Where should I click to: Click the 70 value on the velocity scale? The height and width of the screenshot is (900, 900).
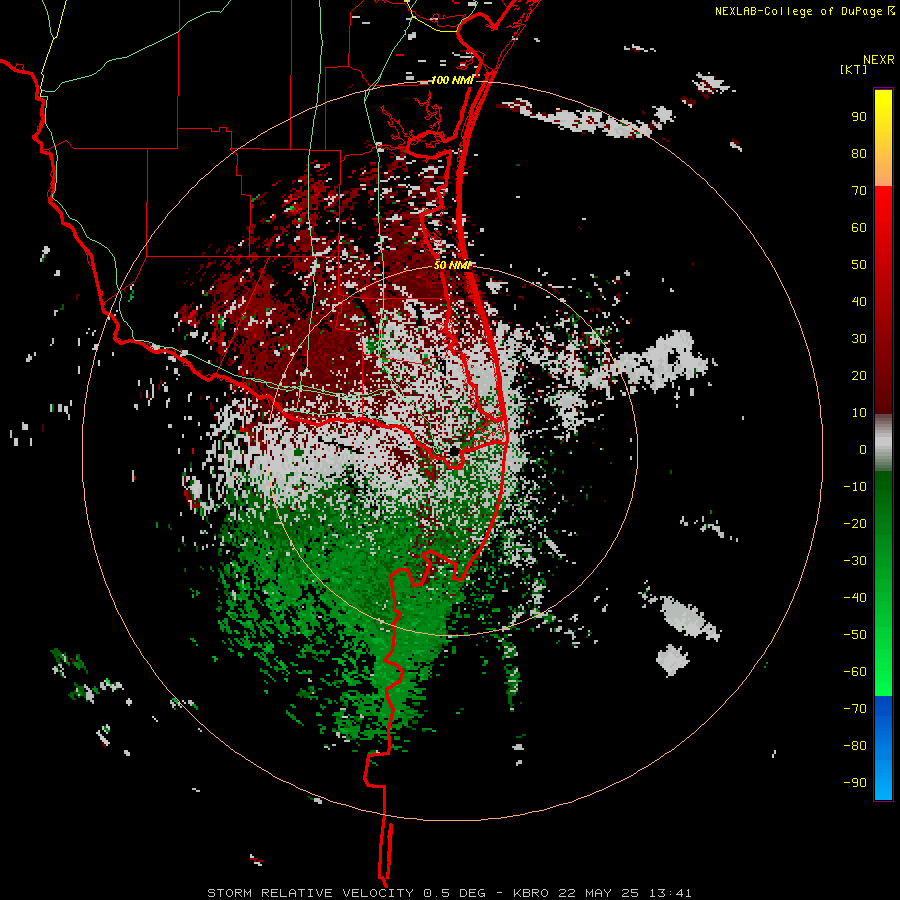pos(859,191)
